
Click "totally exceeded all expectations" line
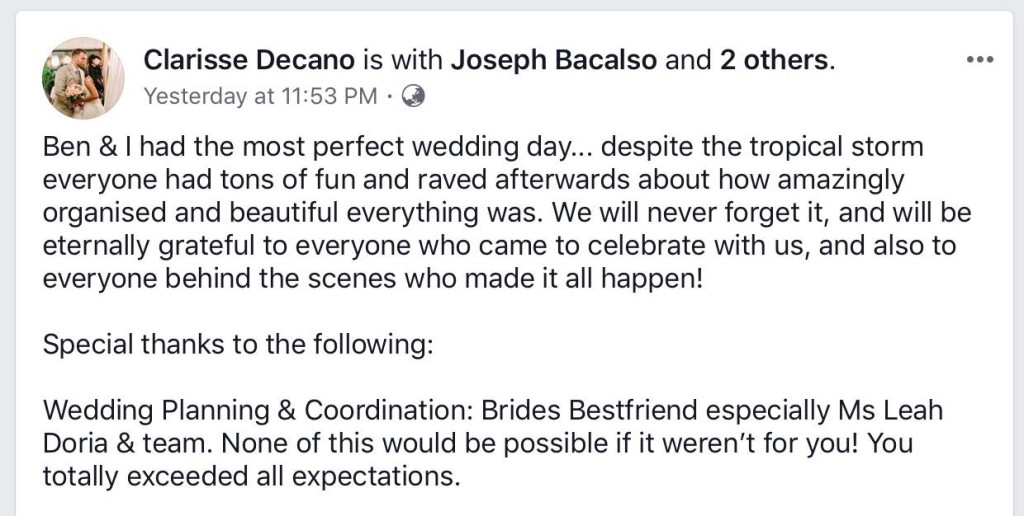click(x=251, y=474)
